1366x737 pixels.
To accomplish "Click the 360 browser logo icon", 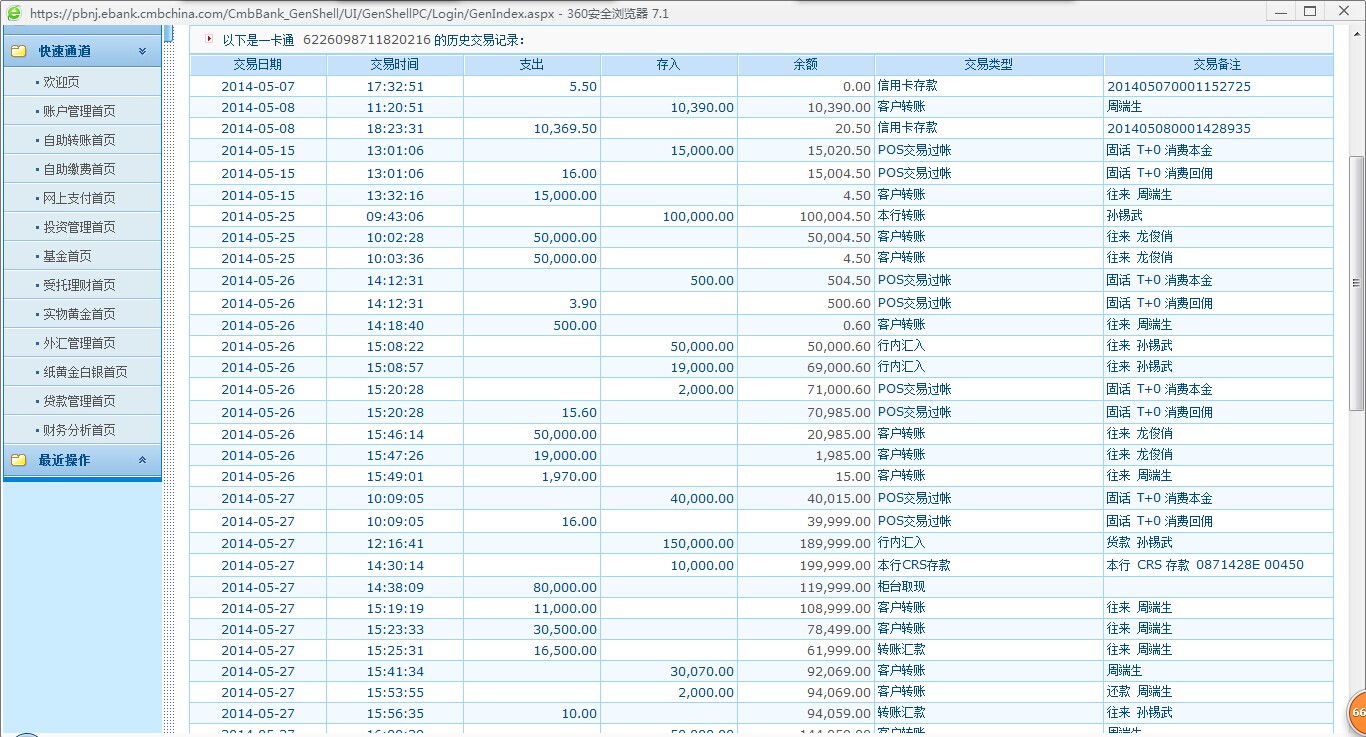I will point(13,13).
